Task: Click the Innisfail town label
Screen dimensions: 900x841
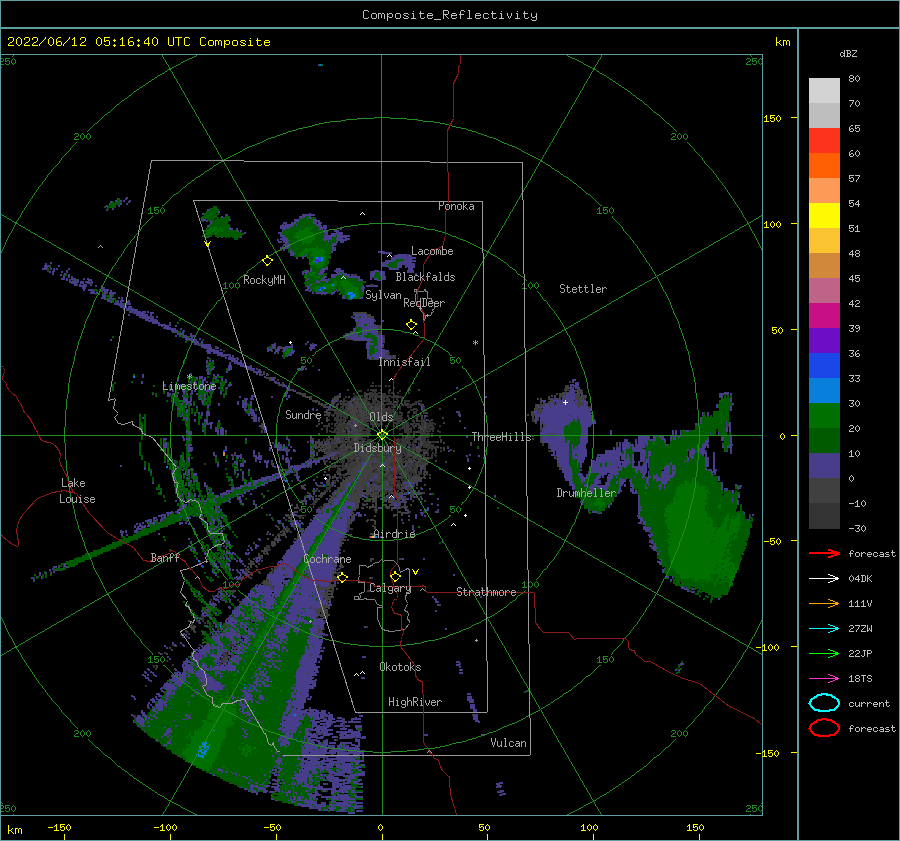Action: [404, 362]
